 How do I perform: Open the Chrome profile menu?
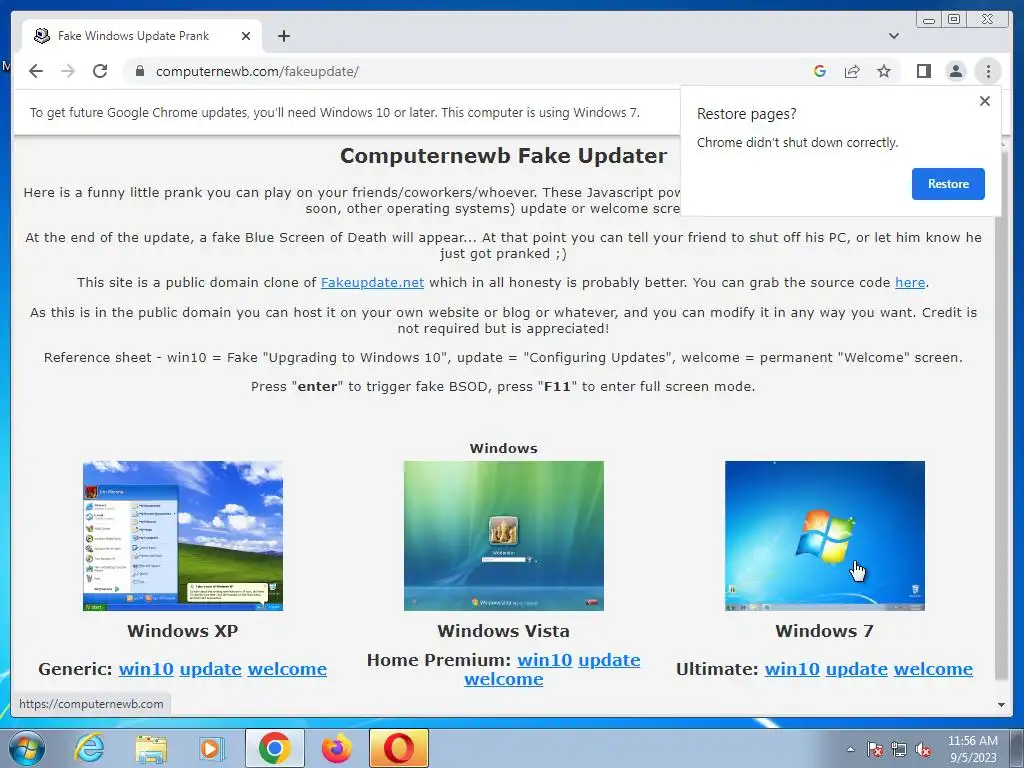pyautogui.click(x=955, y=71)
